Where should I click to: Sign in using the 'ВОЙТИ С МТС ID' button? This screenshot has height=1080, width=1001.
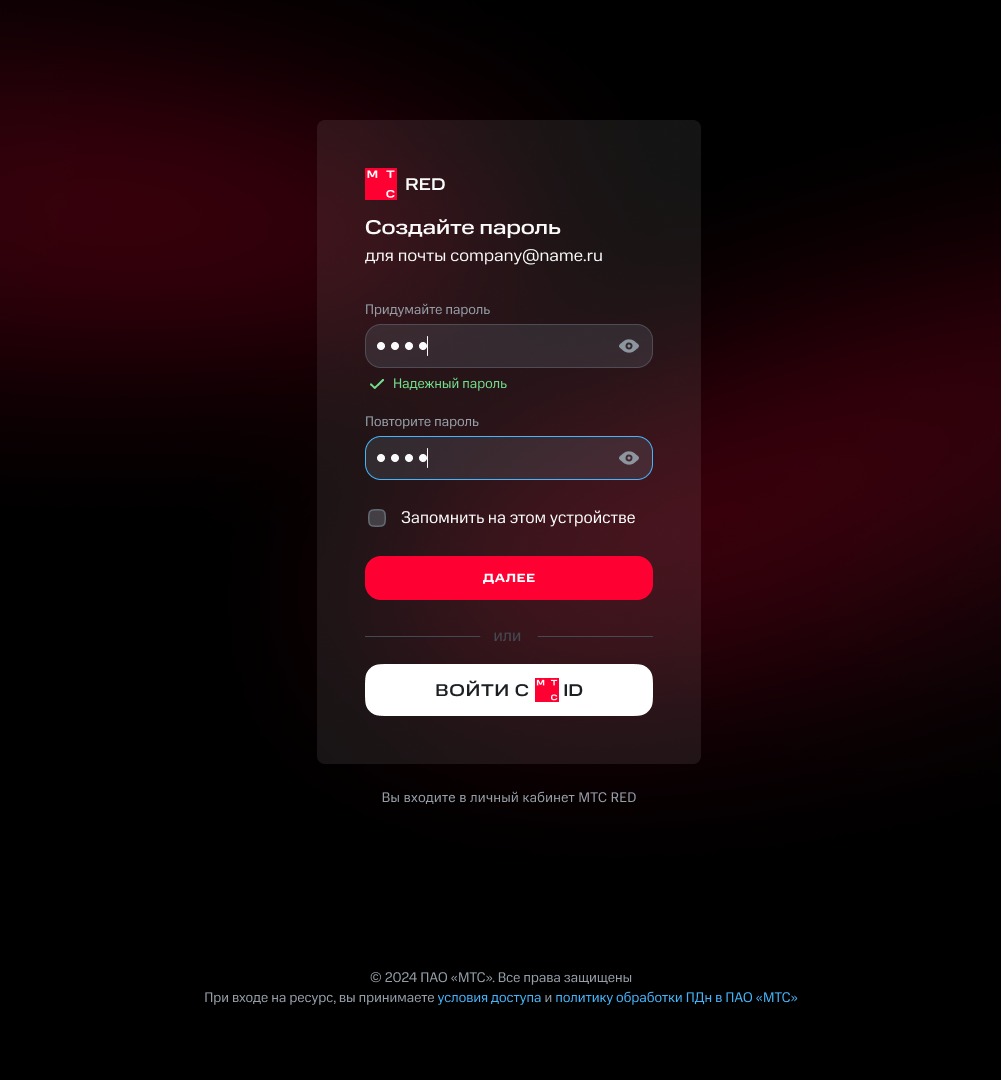(508, 690)
